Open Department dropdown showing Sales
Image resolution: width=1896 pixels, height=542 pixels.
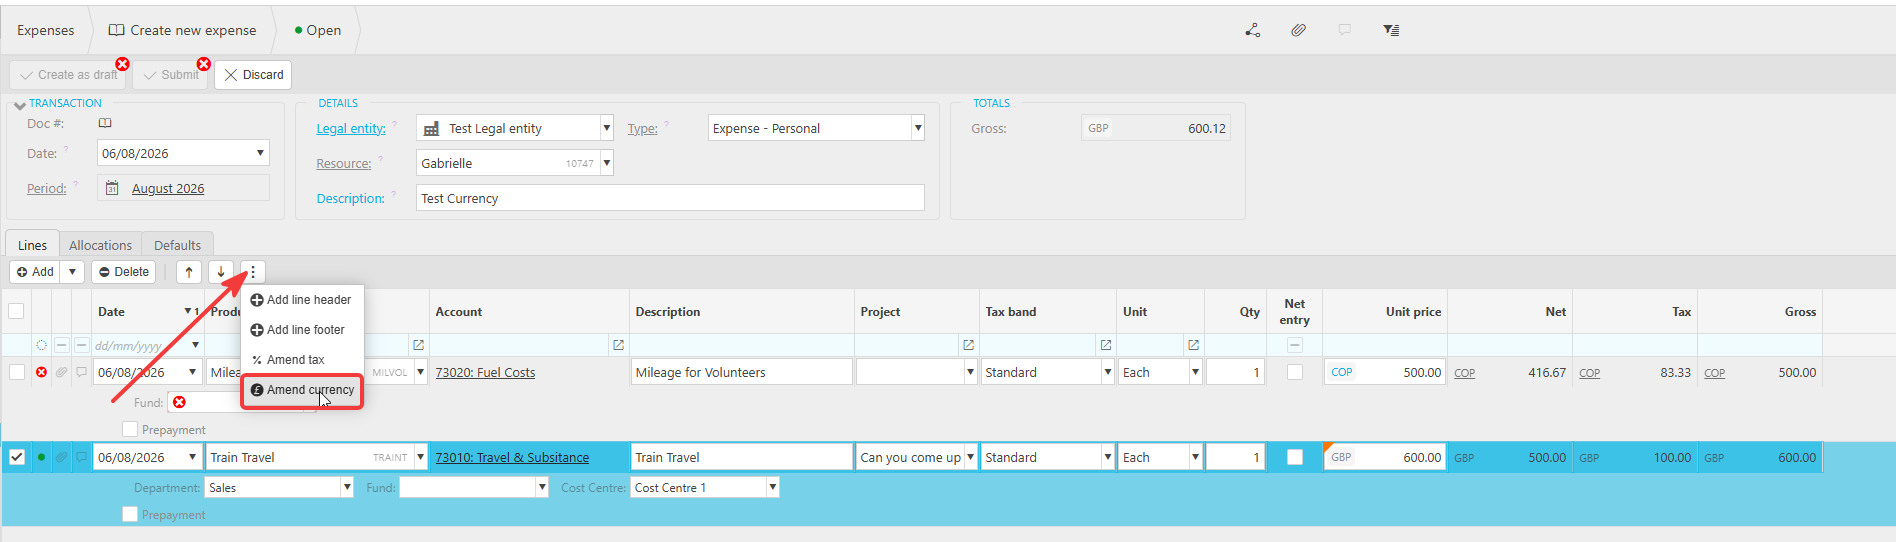[x=347, y=487]
